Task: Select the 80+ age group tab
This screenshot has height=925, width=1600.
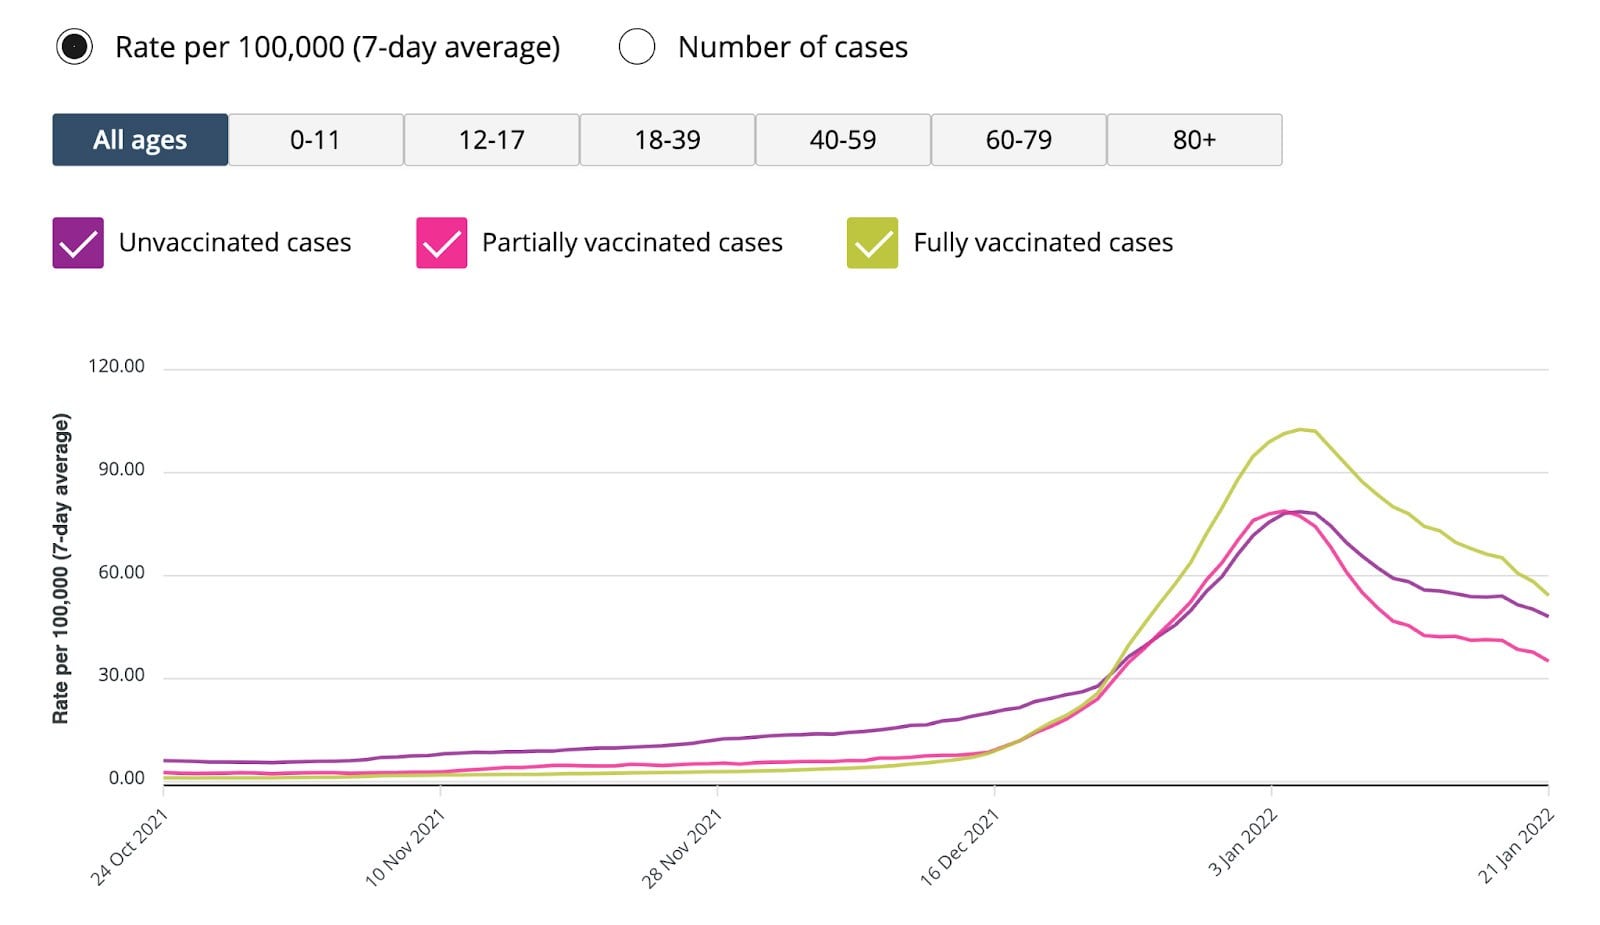Action: click(x=1194, y=140)
